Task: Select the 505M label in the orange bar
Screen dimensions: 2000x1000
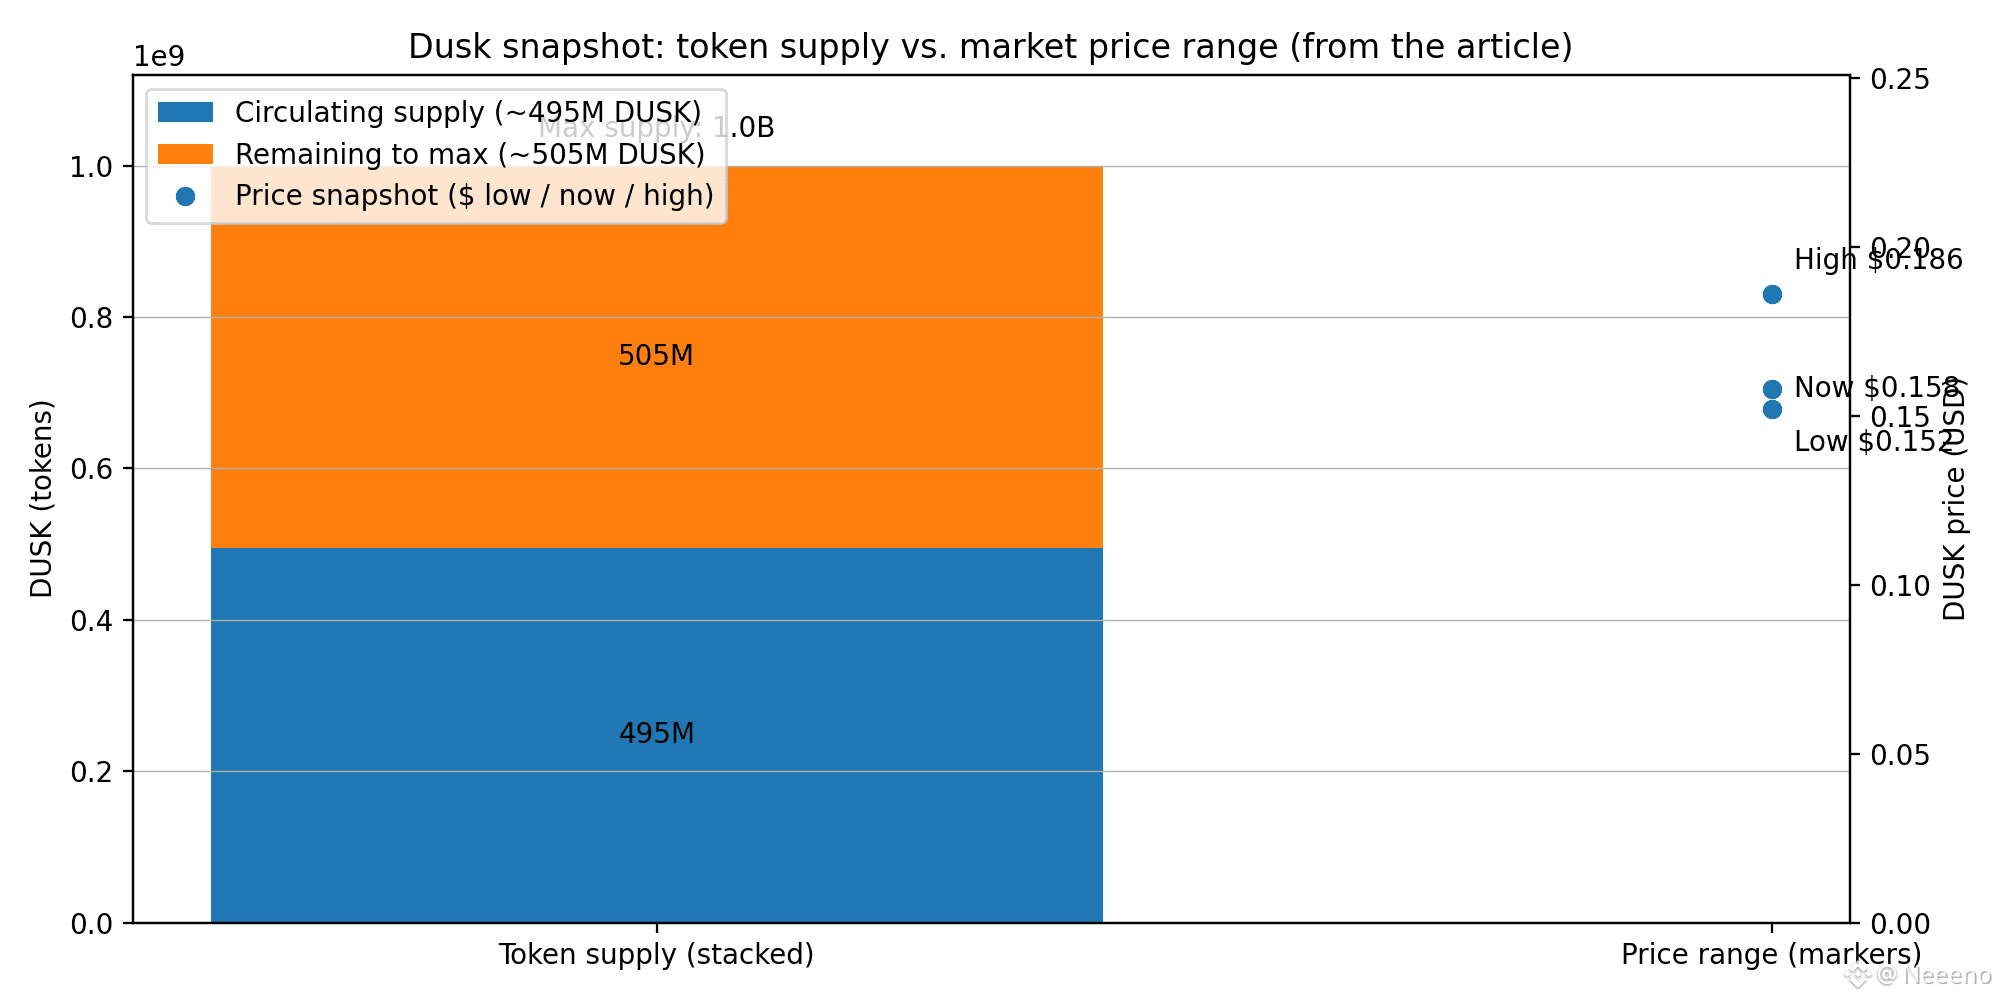Action: click(x=656, y=356)
